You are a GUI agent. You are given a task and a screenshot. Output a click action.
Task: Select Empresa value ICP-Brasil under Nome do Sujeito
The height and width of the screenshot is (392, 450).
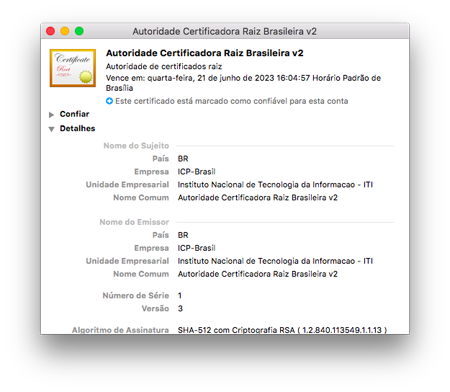coord(197,172)
